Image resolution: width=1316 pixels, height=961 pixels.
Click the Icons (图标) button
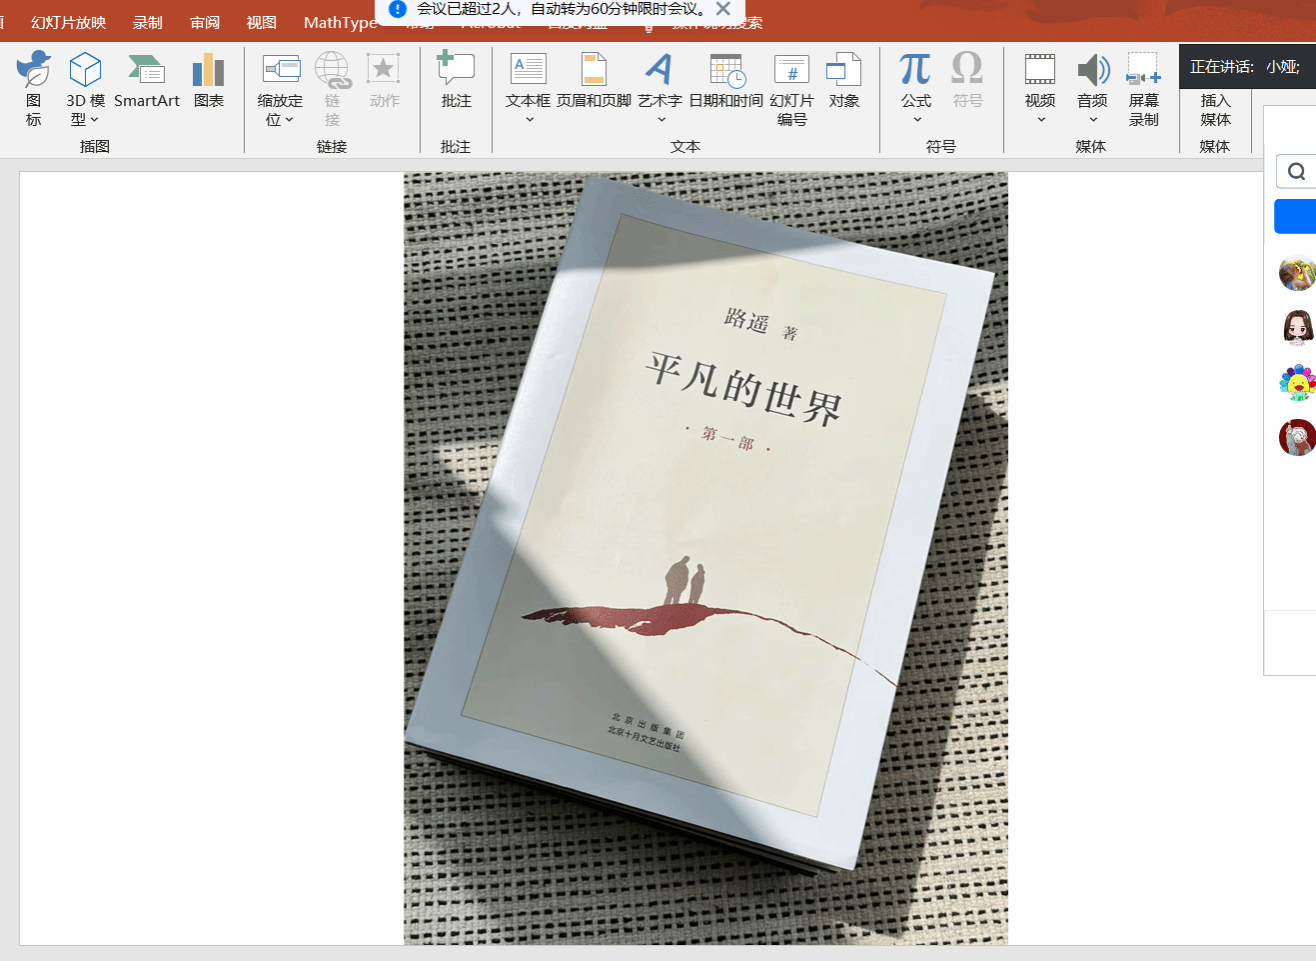click(34, 88)
